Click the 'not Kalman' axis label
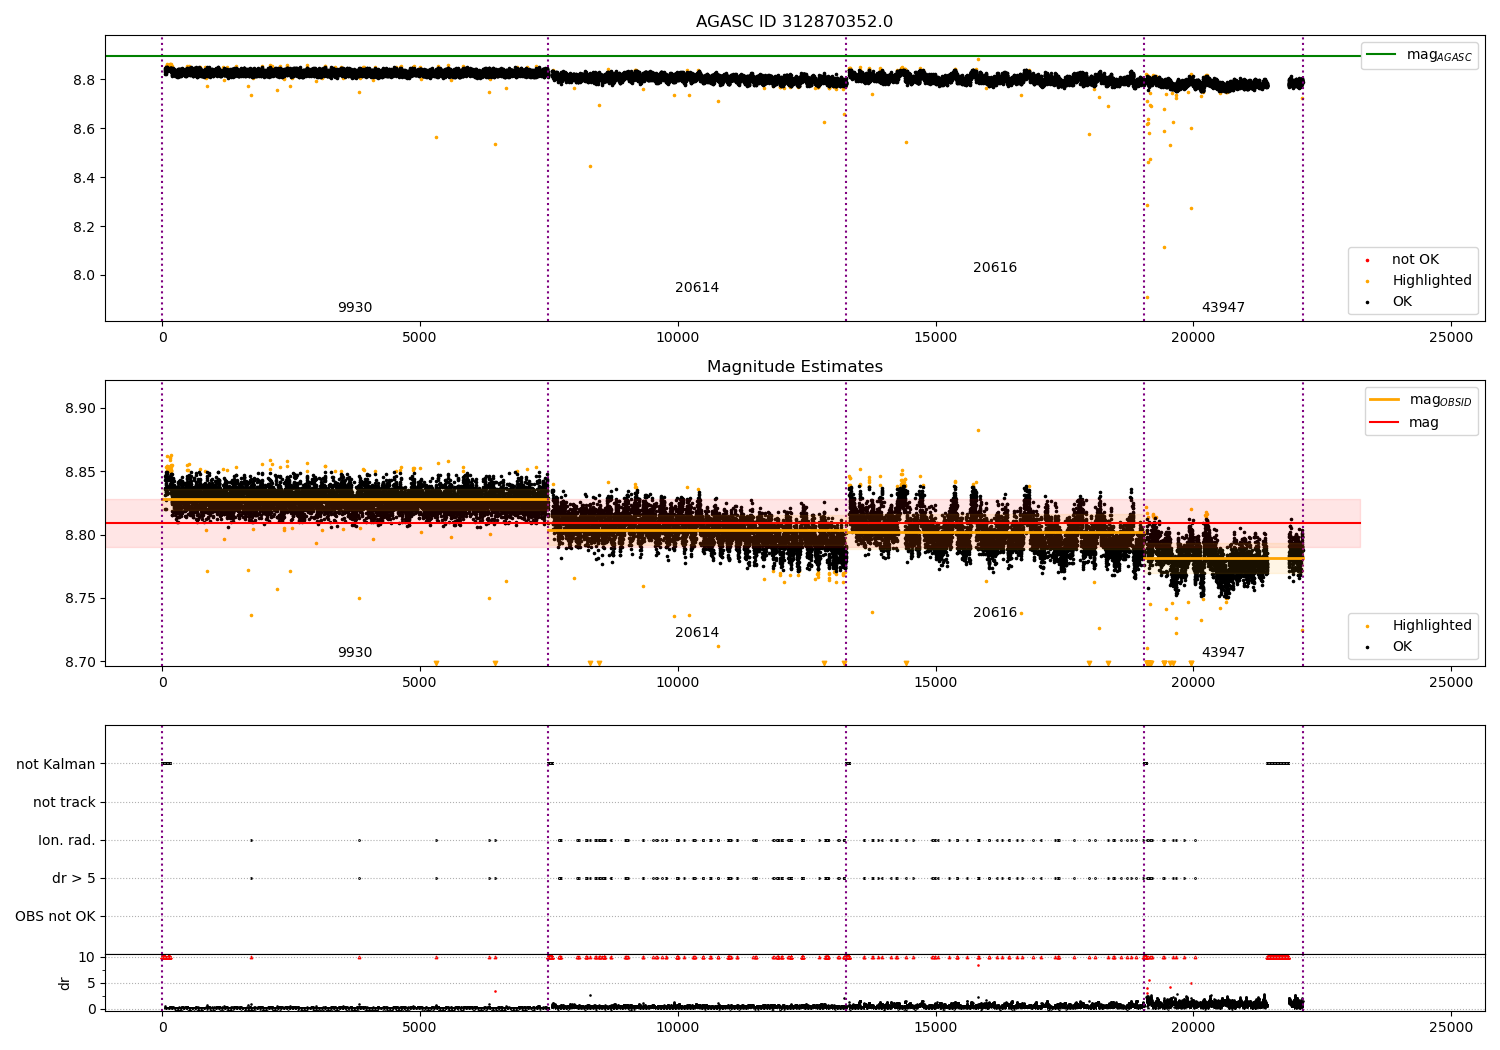The image size is (1500, 1050). click(56, 764)
